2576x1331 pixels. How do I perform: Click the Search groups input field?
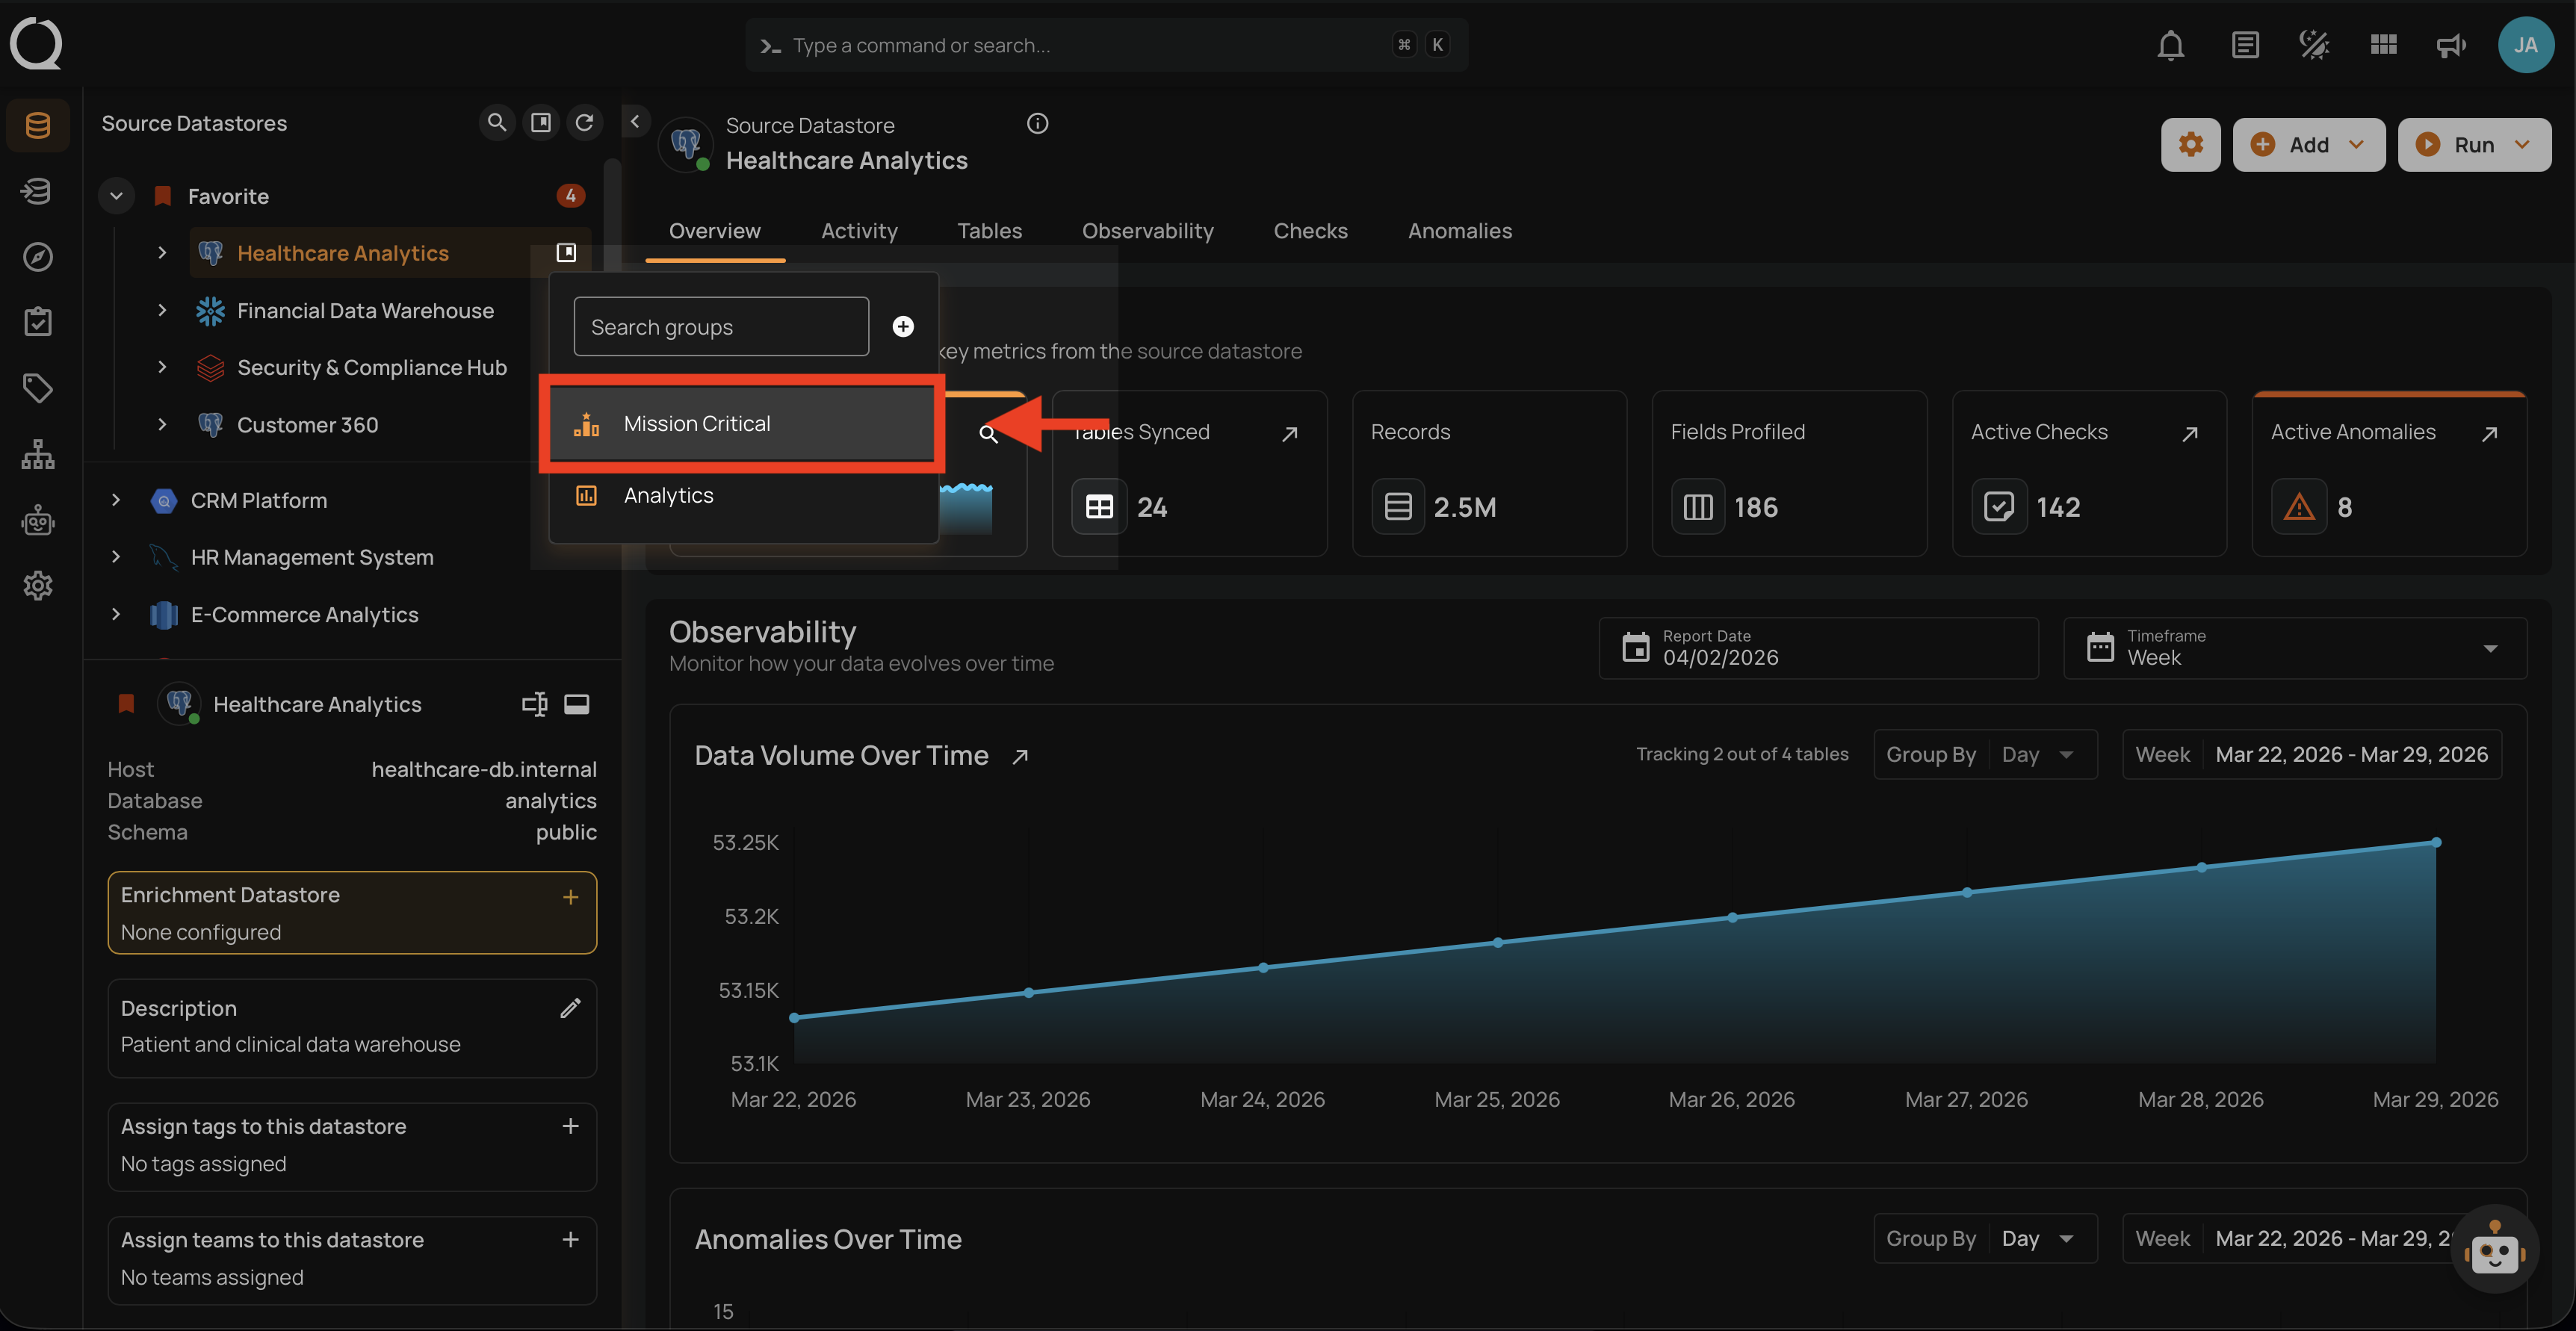point(720,327)
